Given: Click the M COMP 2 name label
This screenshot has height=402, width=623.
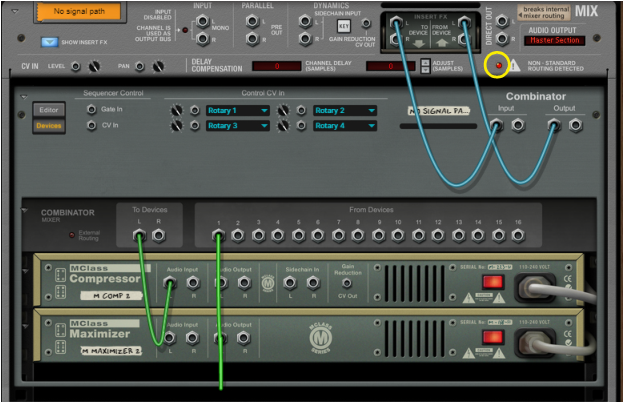Looking at the screenshot, I should click(111, 296).
